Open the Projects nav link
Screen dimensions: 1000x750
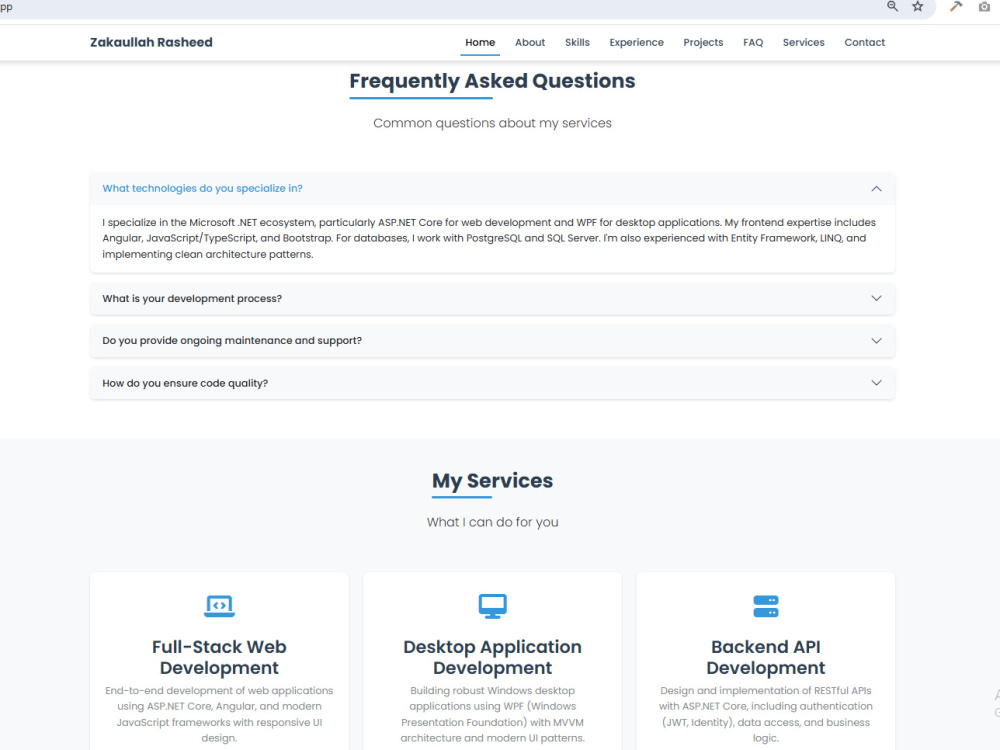coord(703,42)
